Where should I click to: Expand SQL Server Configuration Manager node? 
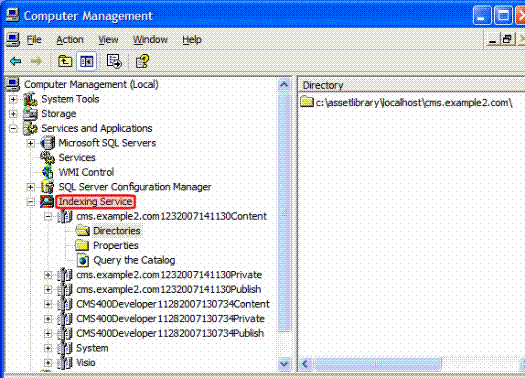[30, 187]
